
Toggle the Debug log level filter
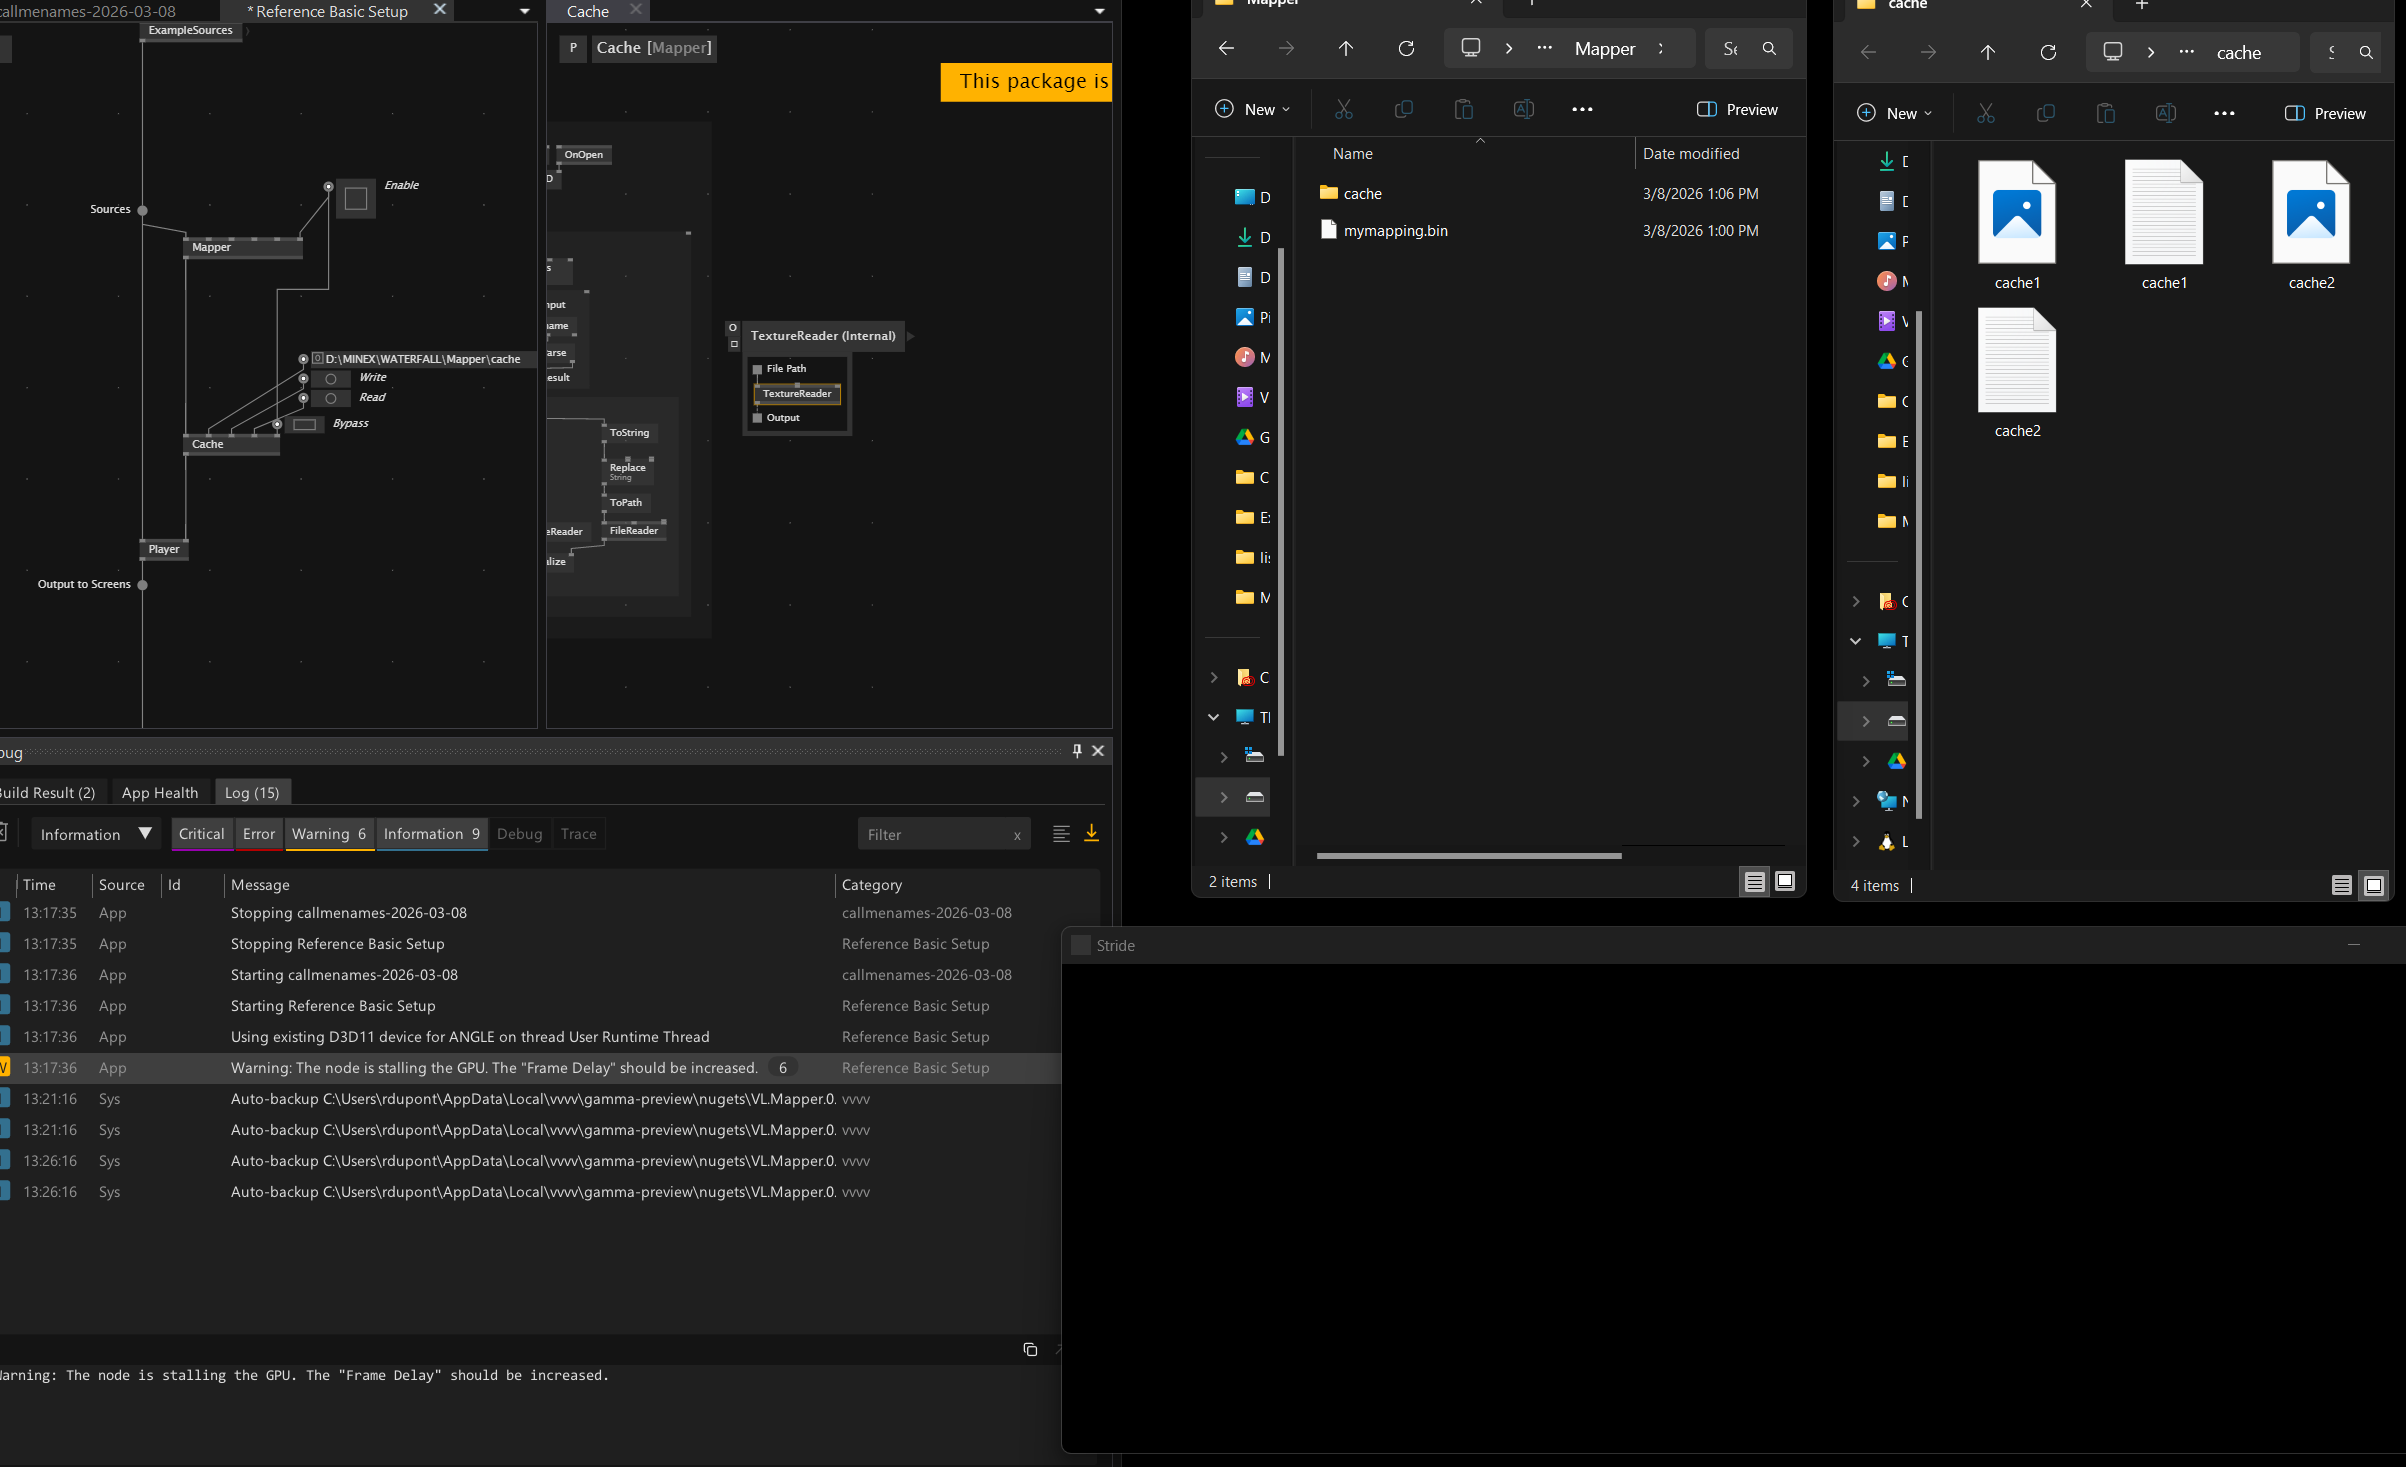pos(519,834)
